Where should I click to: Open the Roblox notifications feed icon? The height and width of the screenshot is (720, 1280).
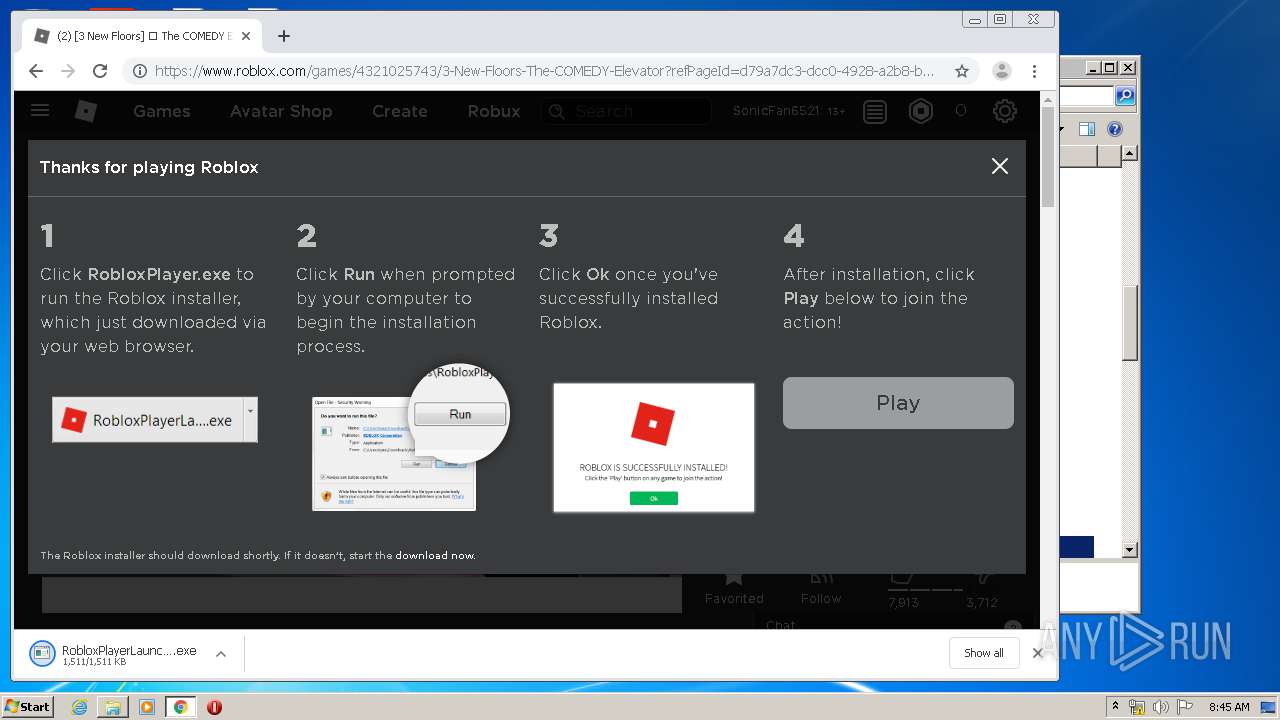[875, 111]
